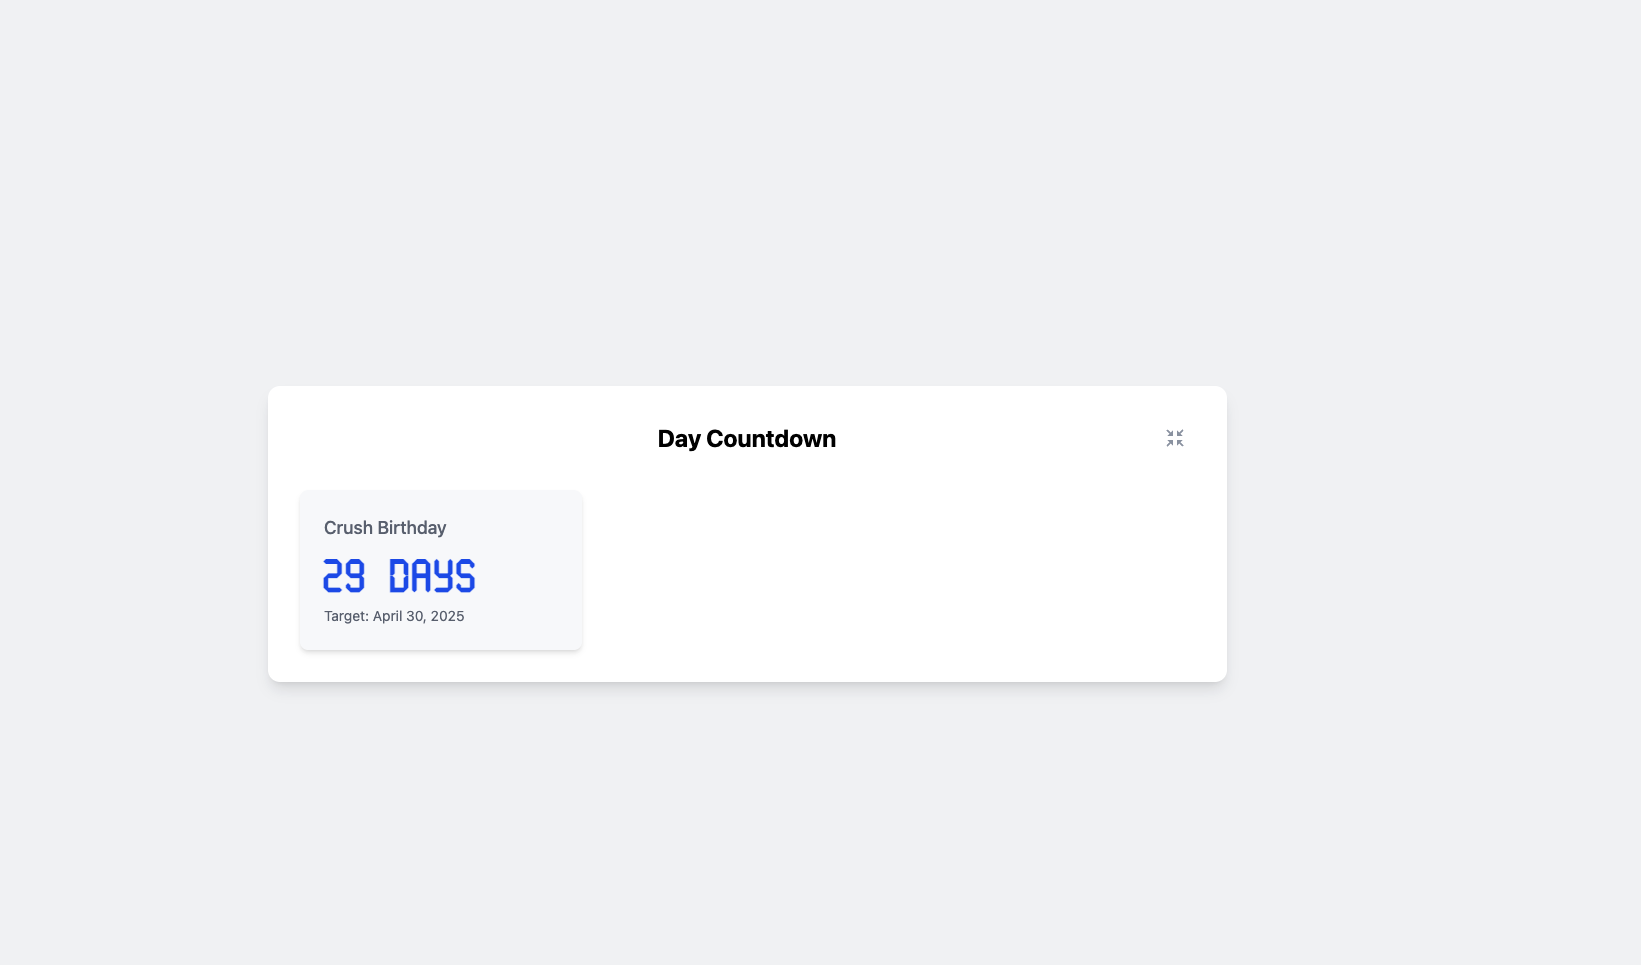Click the number 29 in the countdown
This screenshot has height=965, width=1641.
pos(344,576)
